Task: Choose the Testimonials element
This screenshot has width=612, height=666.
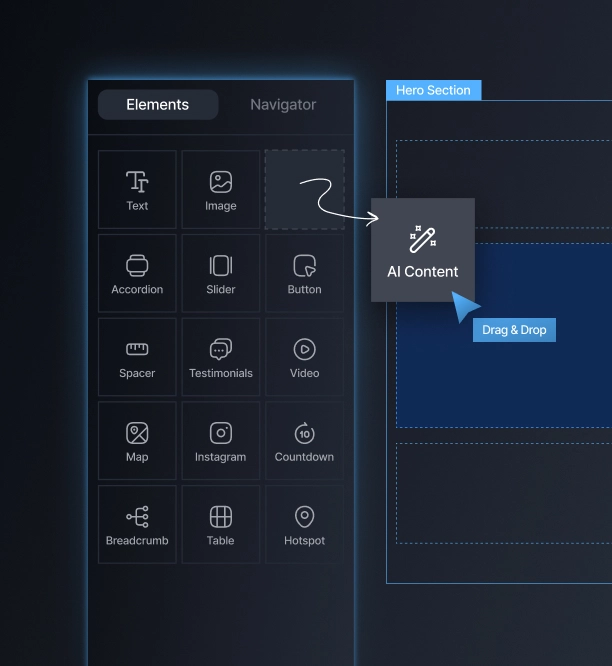Action: [x=220, y=357]
